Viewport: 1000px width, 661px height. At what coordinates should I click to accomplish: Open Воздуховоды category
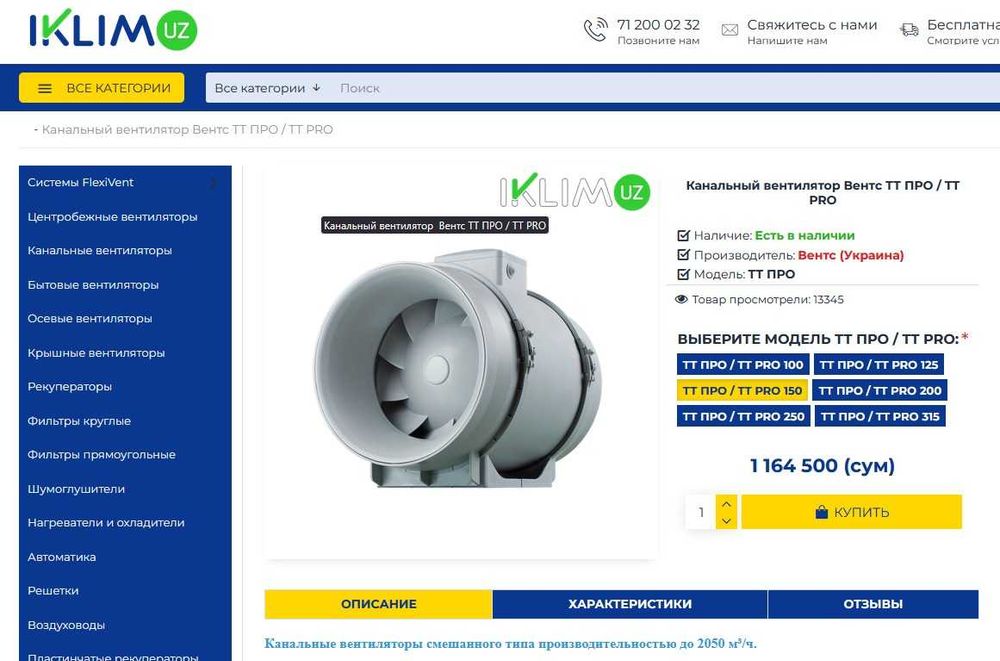66,625
